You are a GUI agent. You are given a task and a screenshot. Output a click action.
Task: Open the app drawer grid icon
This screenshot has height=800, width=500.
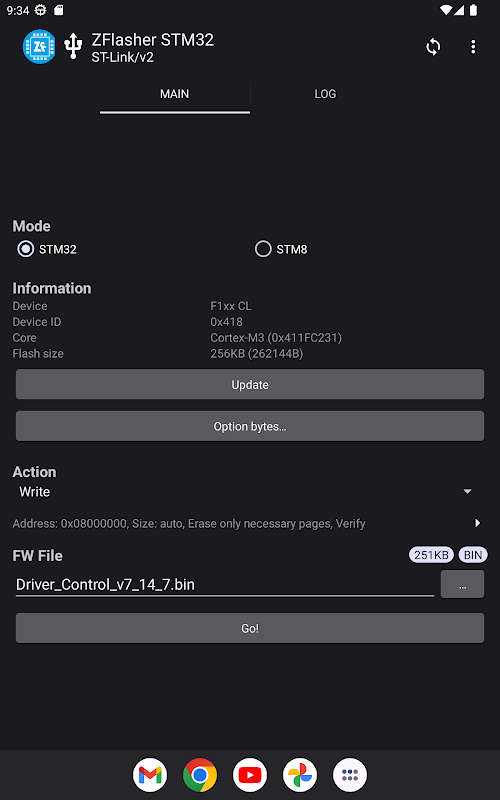tap(350, 774)
